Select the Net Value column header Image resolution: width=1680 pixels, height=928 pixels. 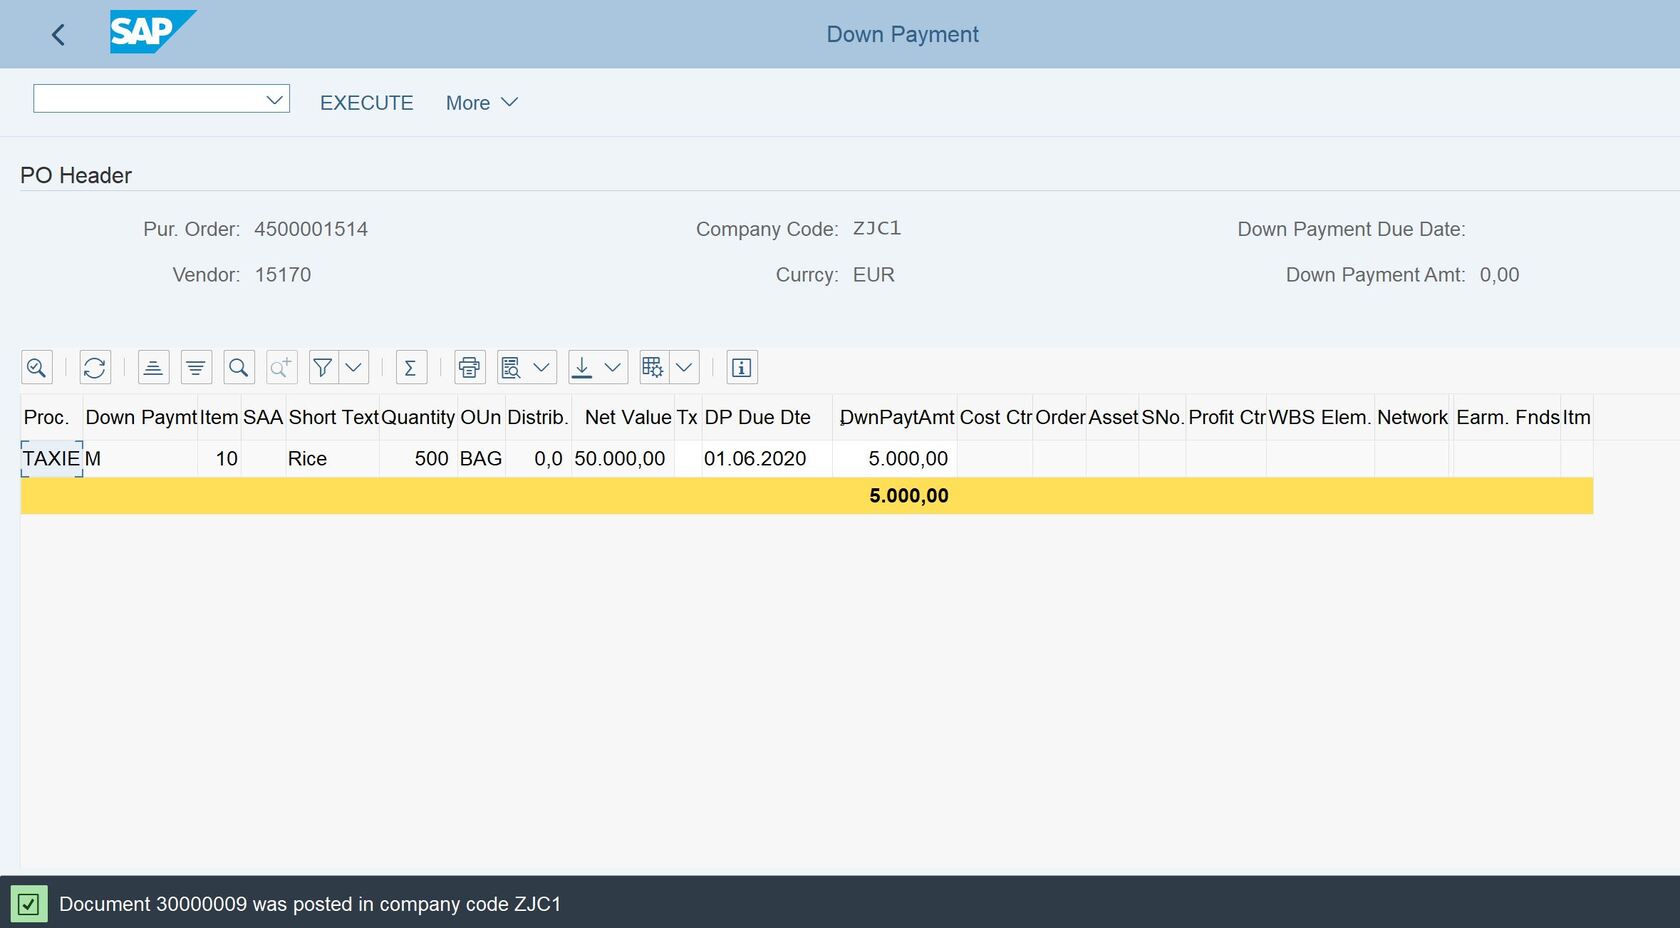[623, 417]
